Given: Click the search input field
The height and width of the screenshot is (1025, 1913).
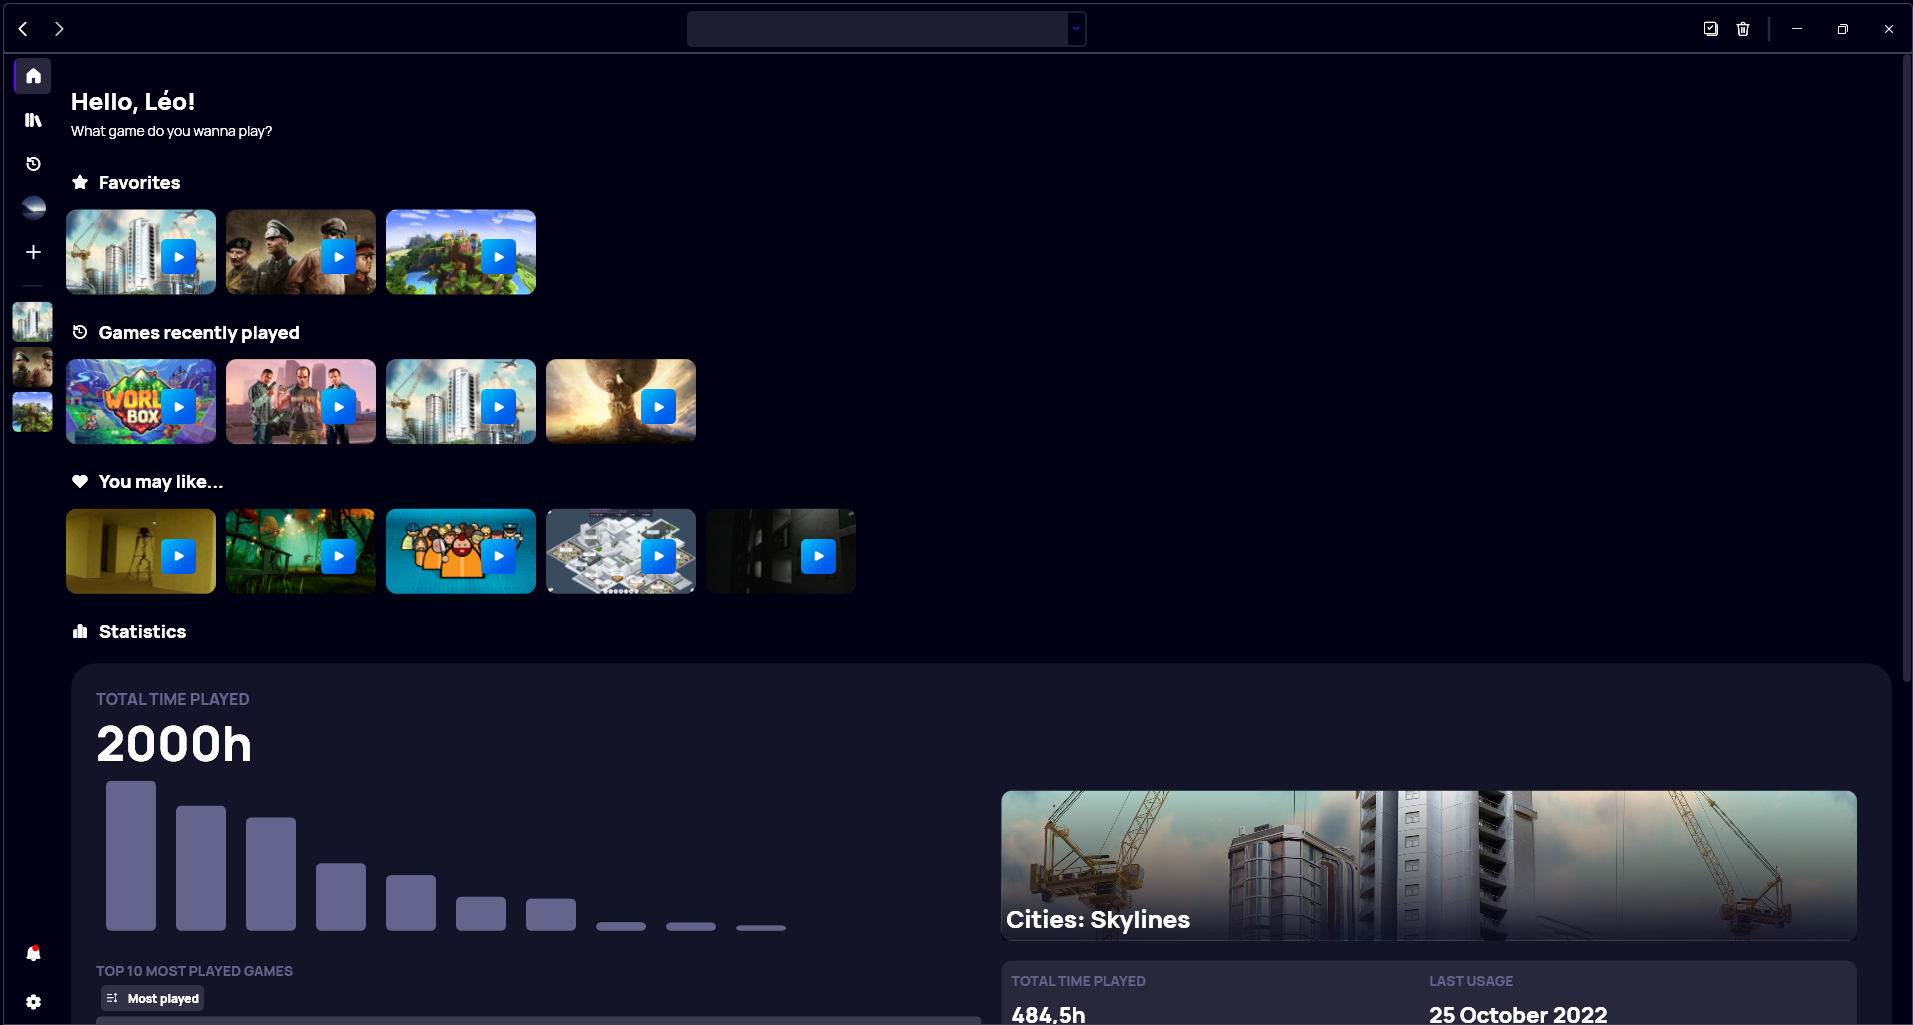Looking at the screenshot, I should coord(877,29).
